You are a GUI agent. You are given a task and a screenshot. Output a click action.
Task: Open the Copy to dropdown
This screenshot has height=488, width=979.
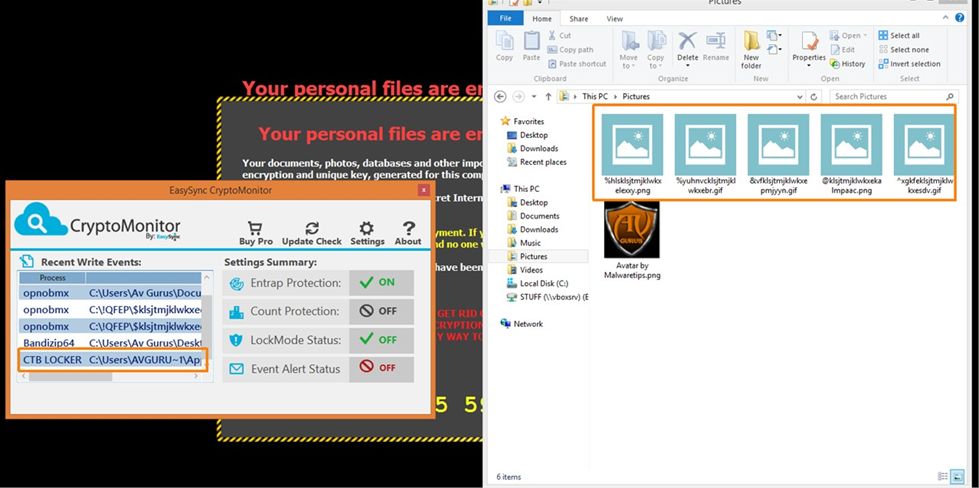click(656, 50)
